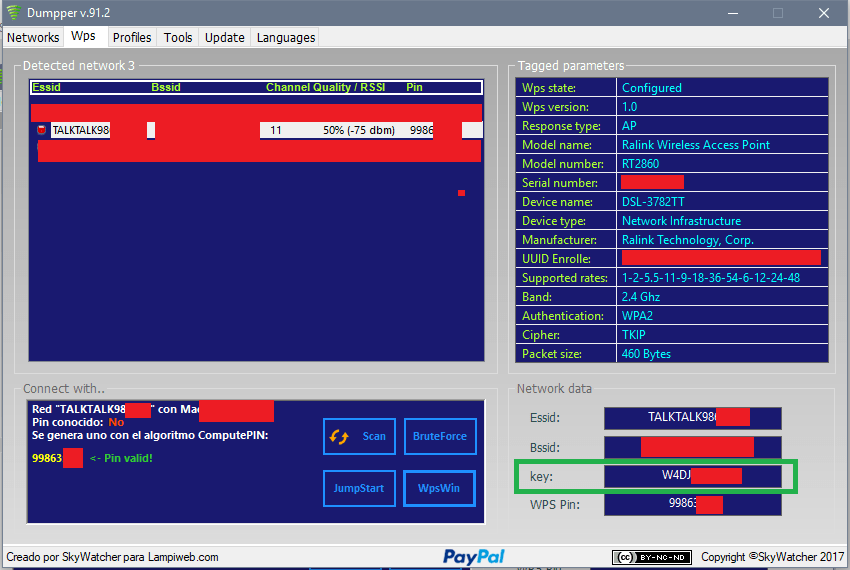Click the ComputePIN algorithm text line

point(150,435)
